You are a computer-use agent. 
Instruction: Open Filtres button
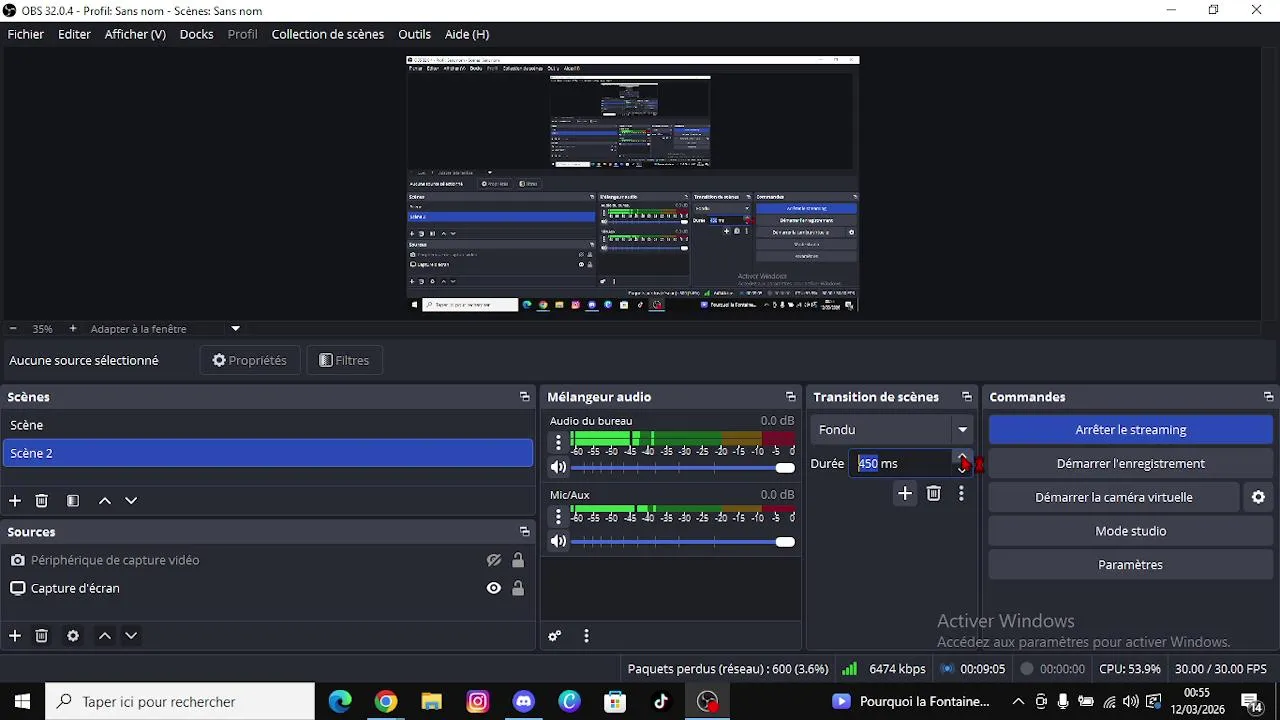(x=344, y=360)
